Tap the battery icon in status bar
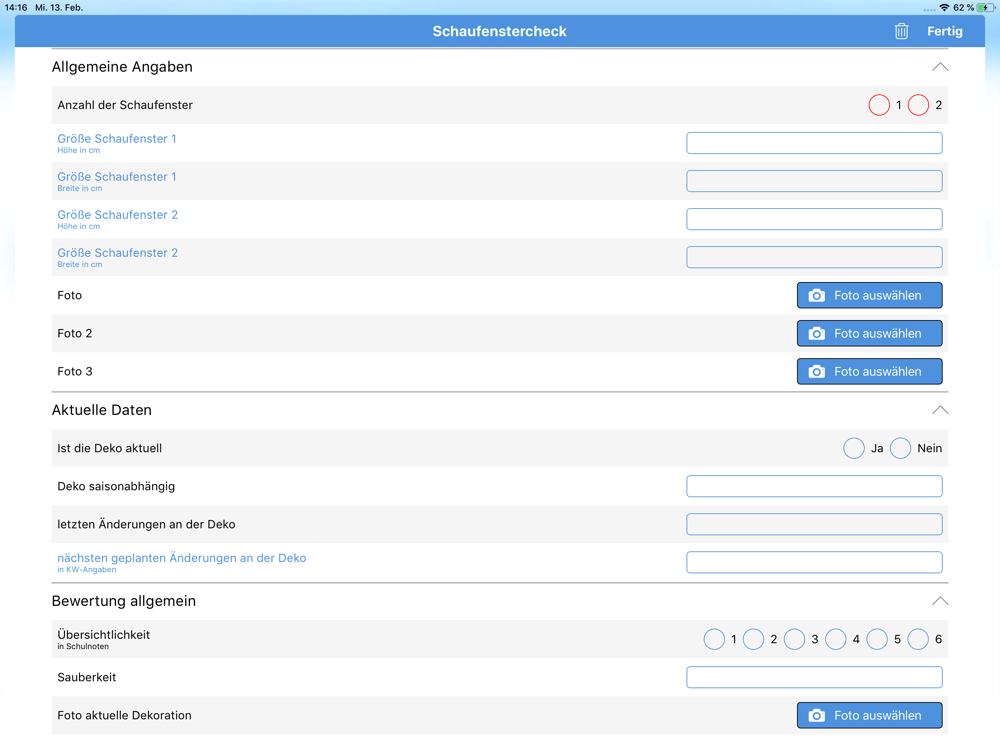 pyautogui.click(x=986, y=8)
